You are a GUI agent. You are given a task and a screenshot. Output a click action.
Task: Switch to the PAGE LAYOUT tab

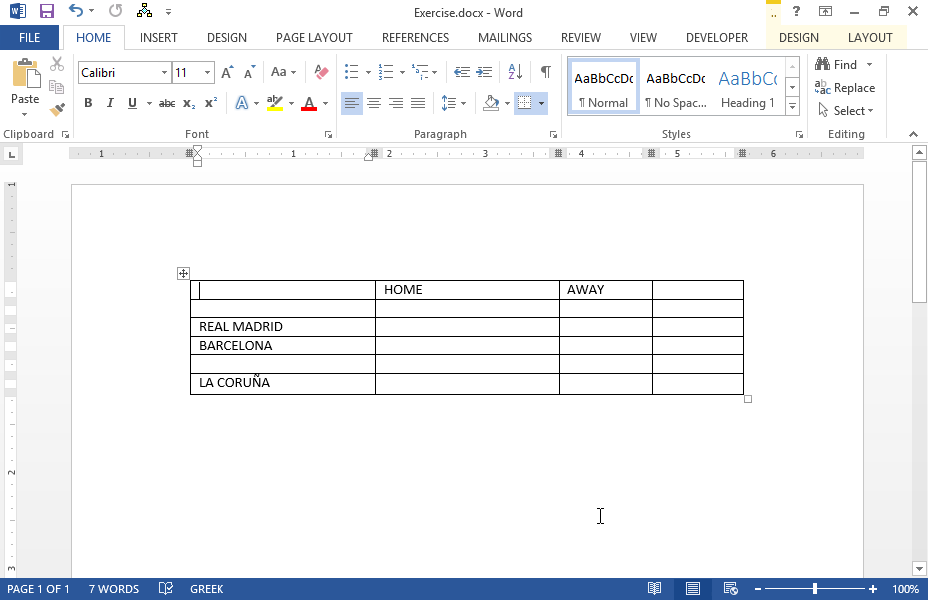tap(314, 38)
